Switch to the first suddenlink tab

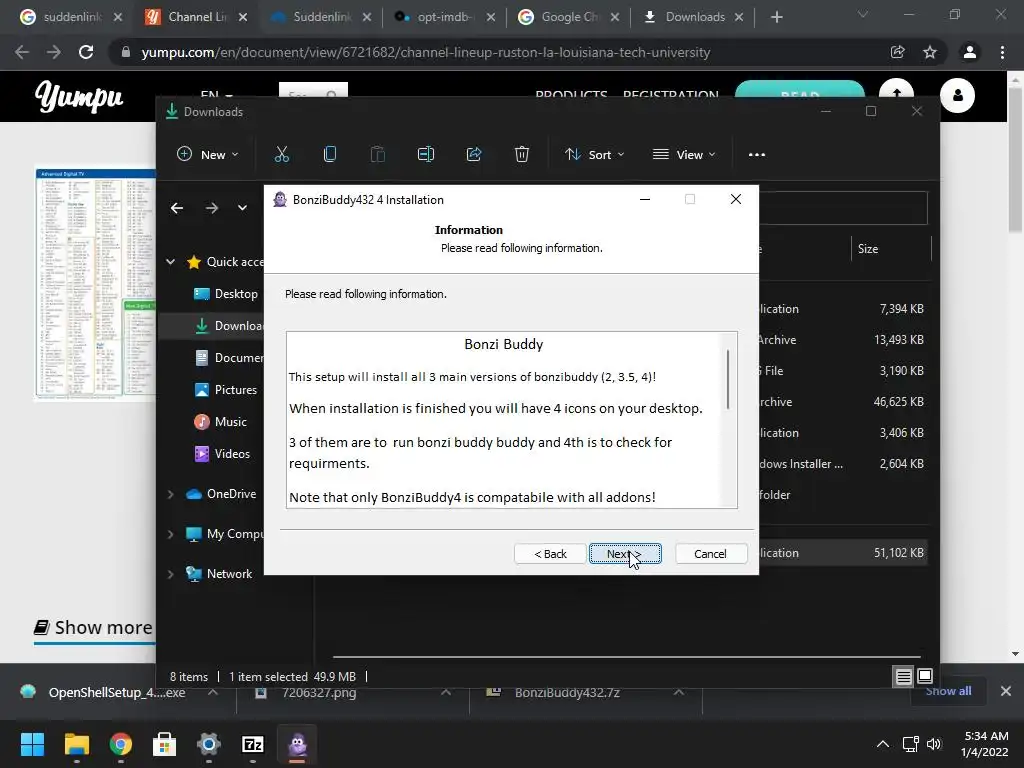(x=71, y=17)
